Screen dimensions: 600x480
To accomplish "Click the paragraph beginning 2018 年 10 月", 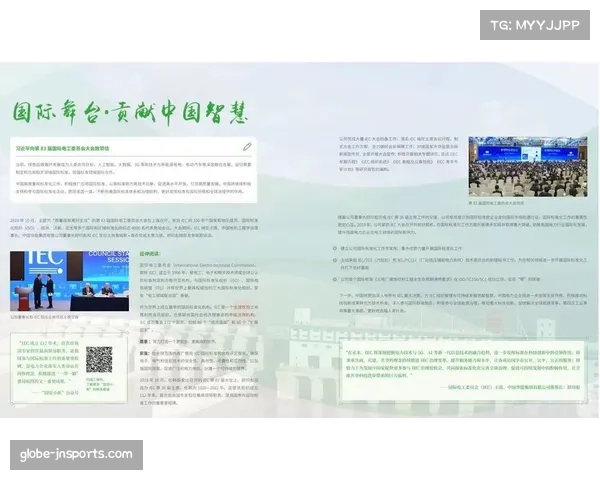I will (199, 392).
